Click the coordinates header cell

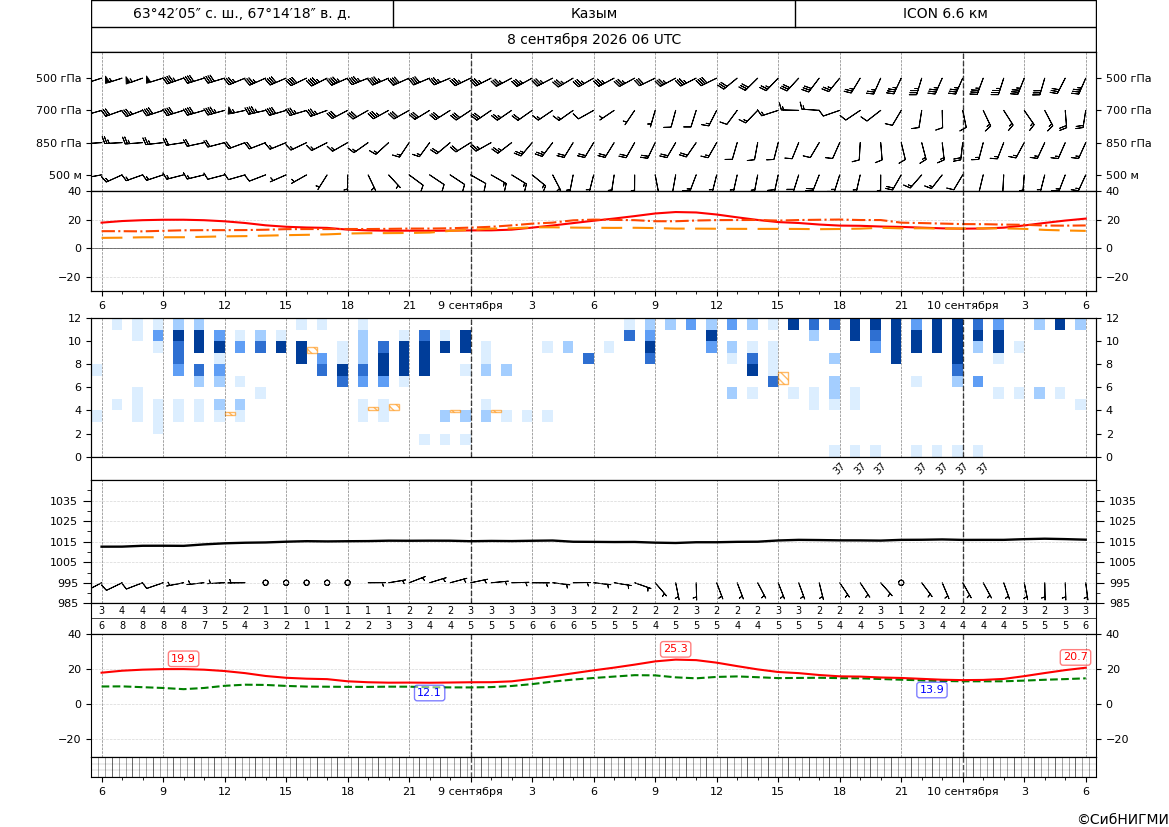click(242, 13)
